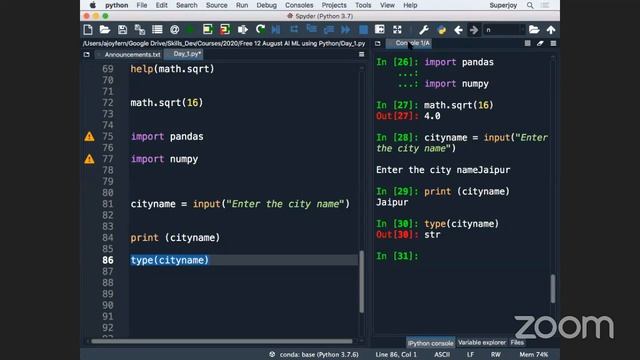Click the console browse tabs button
Screen dimensions: 640x360
pos(378,43)
